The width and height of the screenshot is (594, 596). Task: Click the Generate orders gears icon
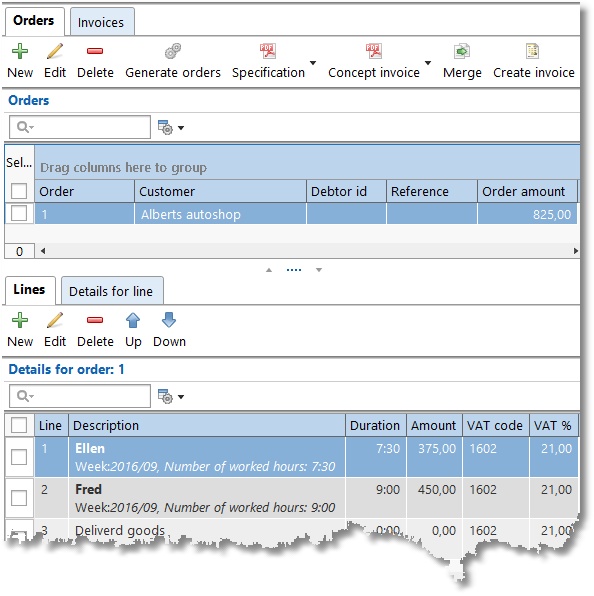click(x=173, y=51)
